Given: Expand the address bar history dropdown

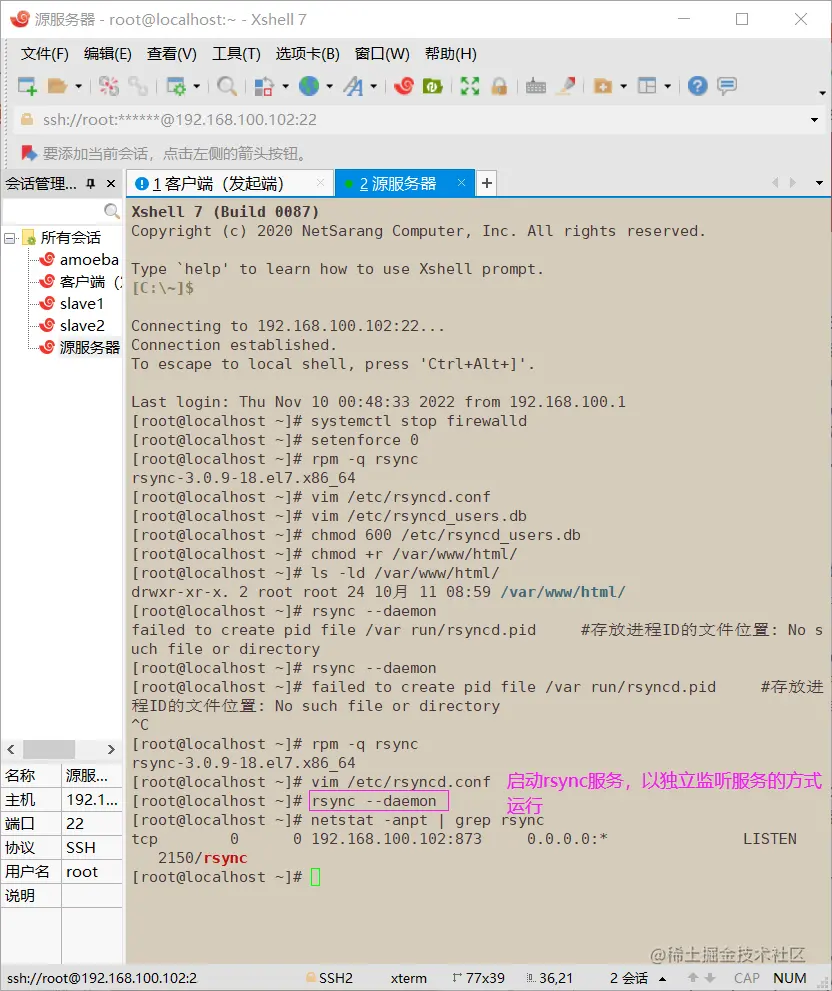Looking at the screenshot, I should [814, 120].
